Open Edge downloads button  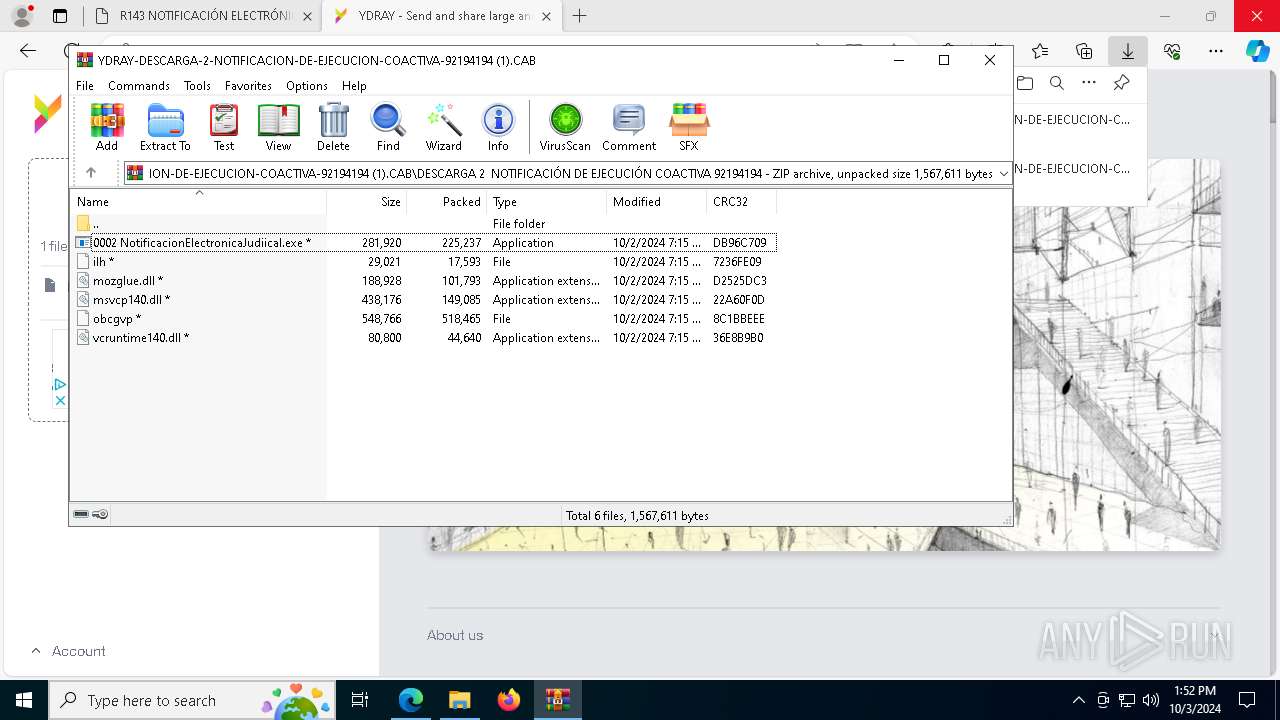click(1128, 51)
